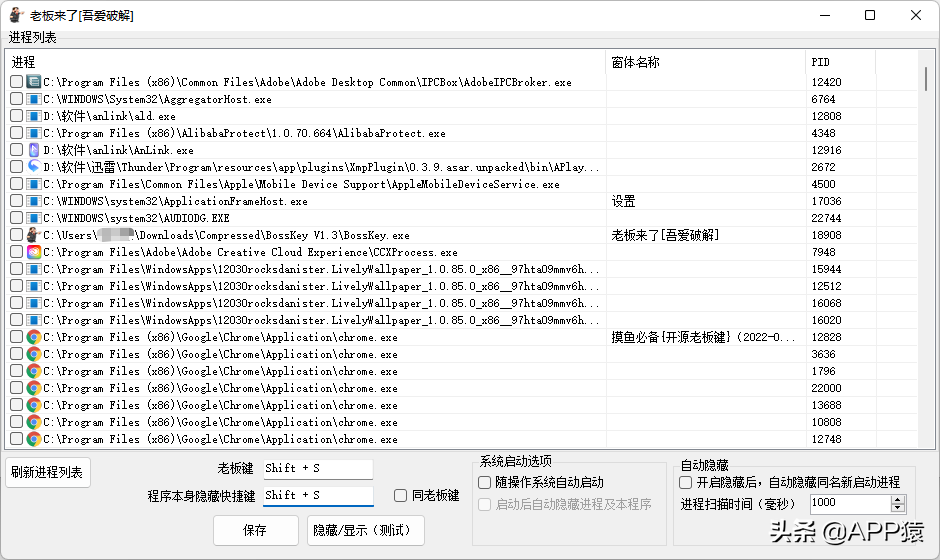
Task: Click the LivelyWallpaper icon for PID 16020
Action: coord(34,320)
